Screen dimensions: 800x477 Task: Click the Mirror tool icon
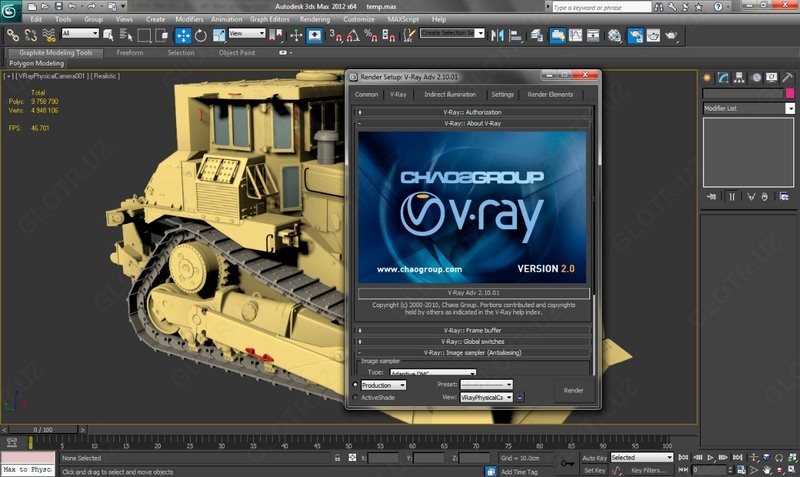pyautogui.click(x=497, y=35)
